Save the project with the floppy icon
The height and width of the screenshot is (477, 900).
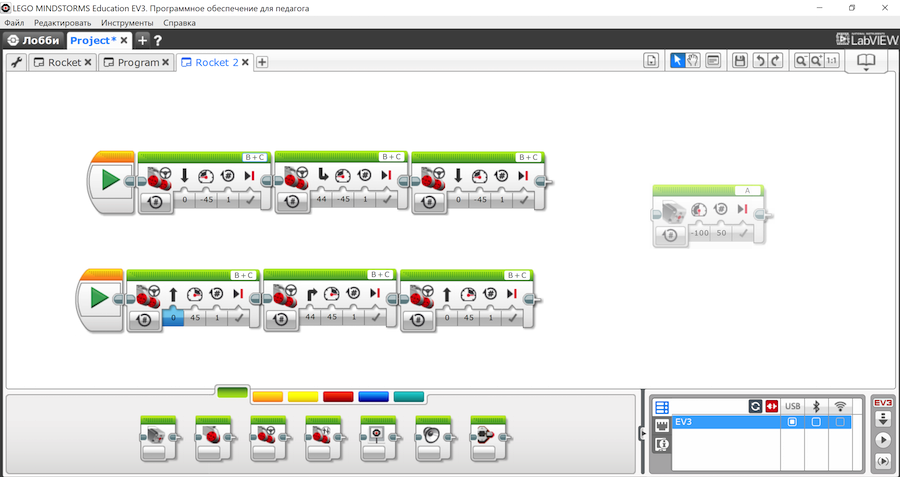(740, 60)
